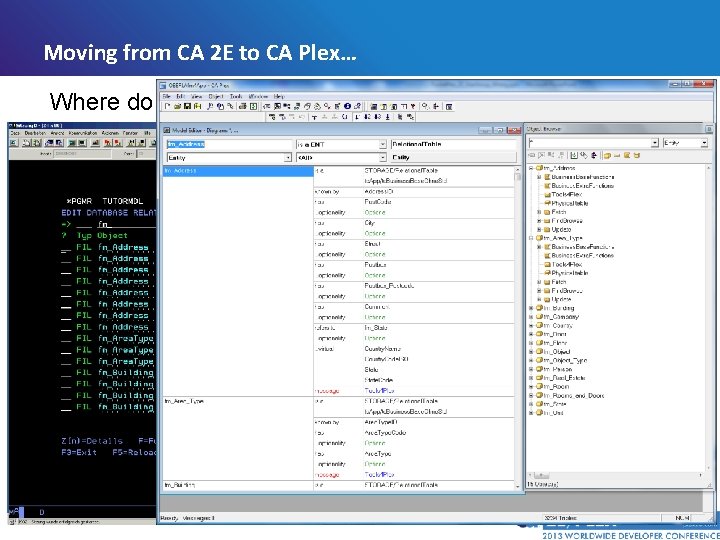Click PhysicalTable icon under fm_Address in Object Browser

coord(547,203)
